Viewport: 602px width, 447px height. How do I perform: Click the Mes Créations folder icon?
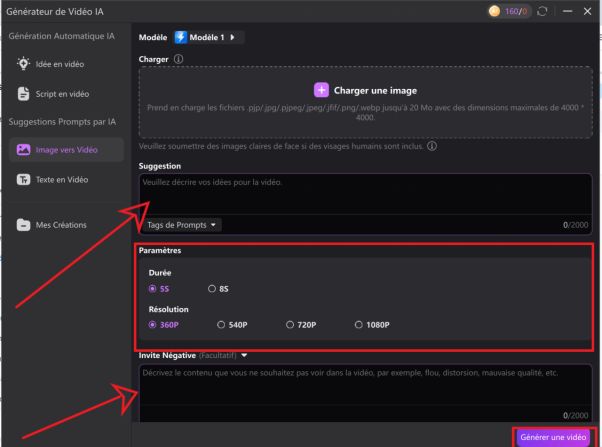pyautogui.click(x=23, y=225)
